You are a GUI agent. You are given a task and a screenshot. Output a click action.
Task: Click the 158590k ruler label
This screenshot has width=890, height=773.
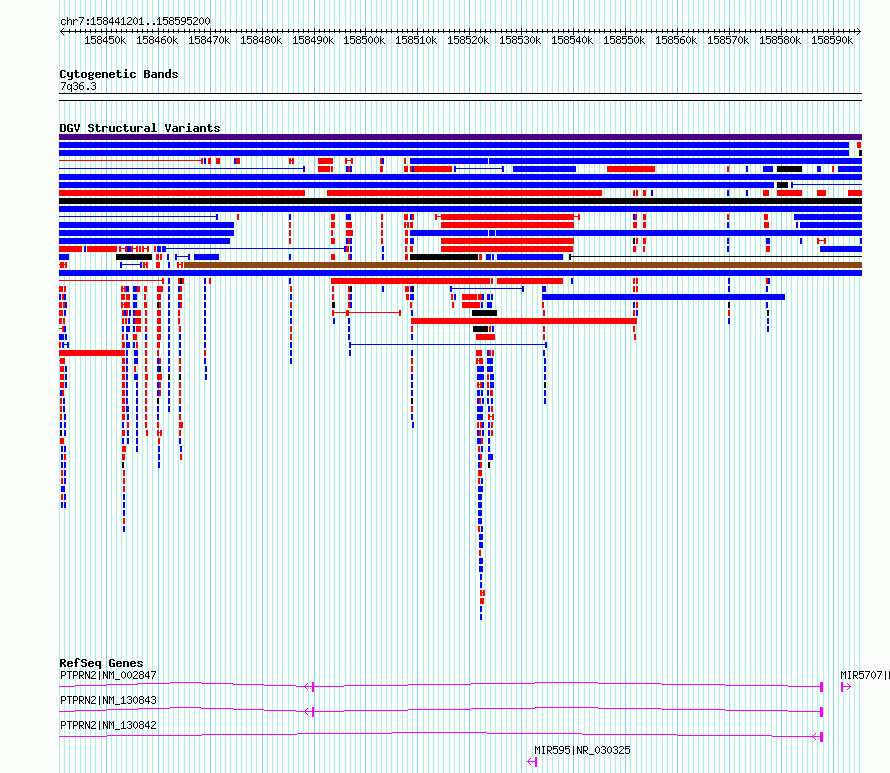832,40
